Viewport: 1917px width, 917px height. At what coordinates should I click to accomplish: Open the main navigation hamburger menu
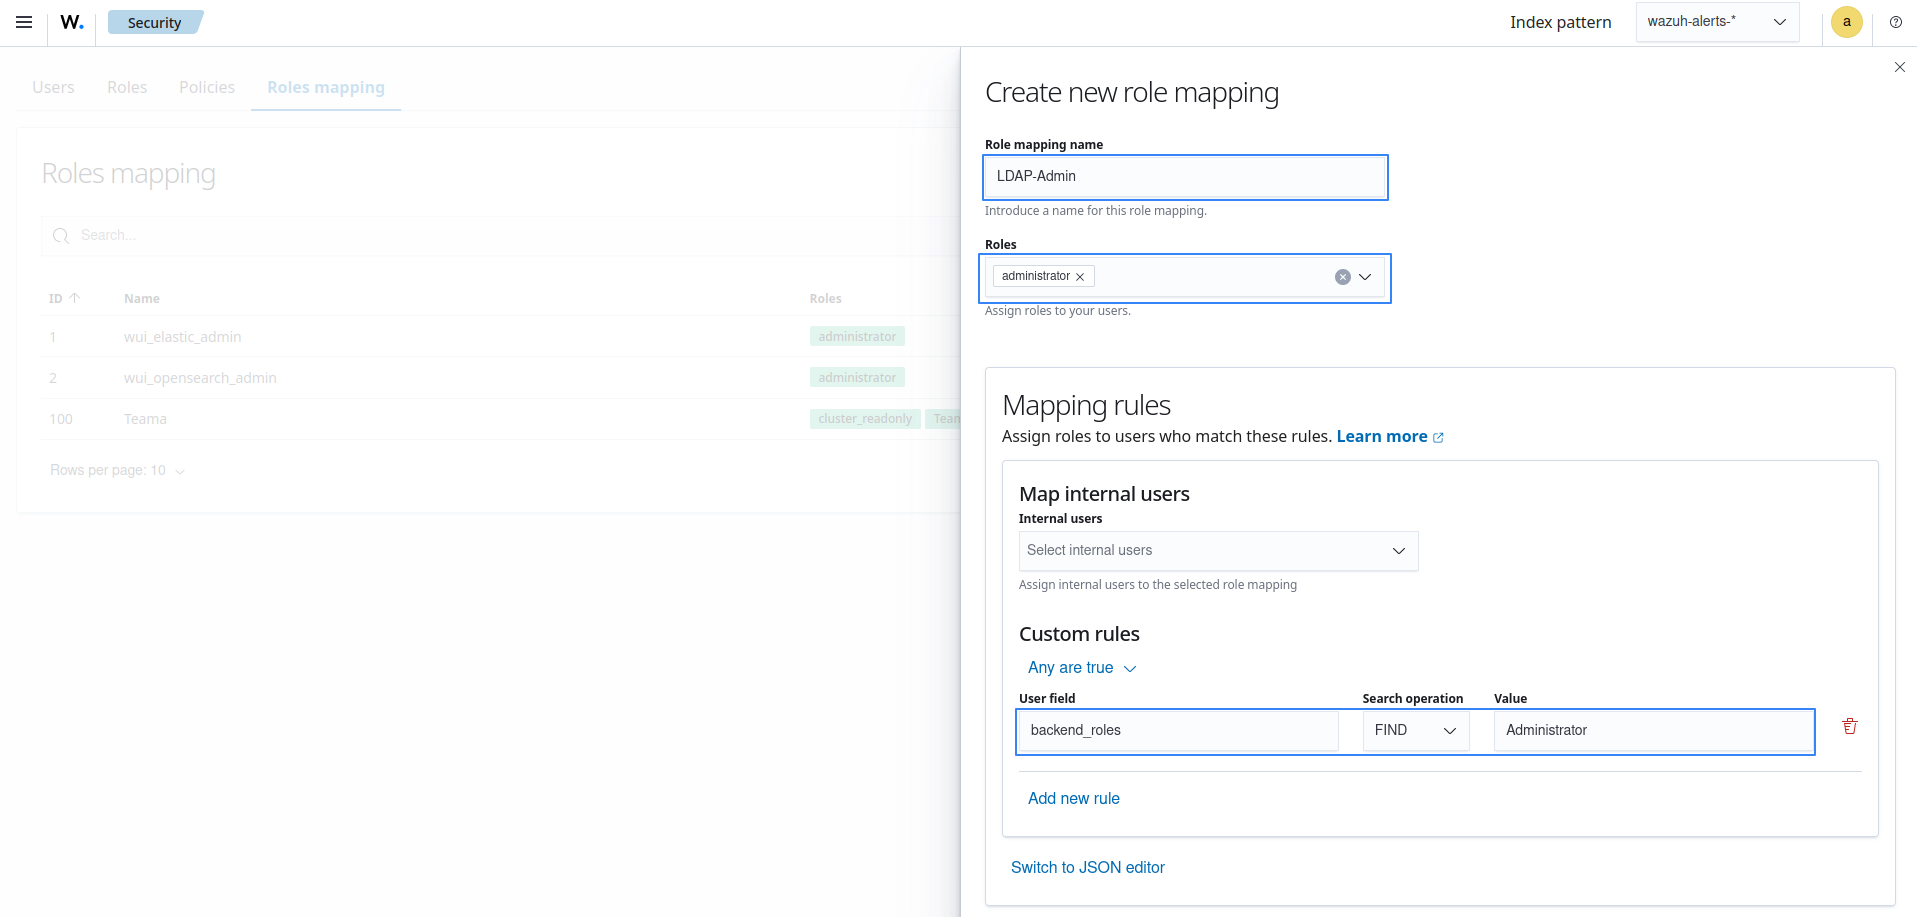click(23, 21)
